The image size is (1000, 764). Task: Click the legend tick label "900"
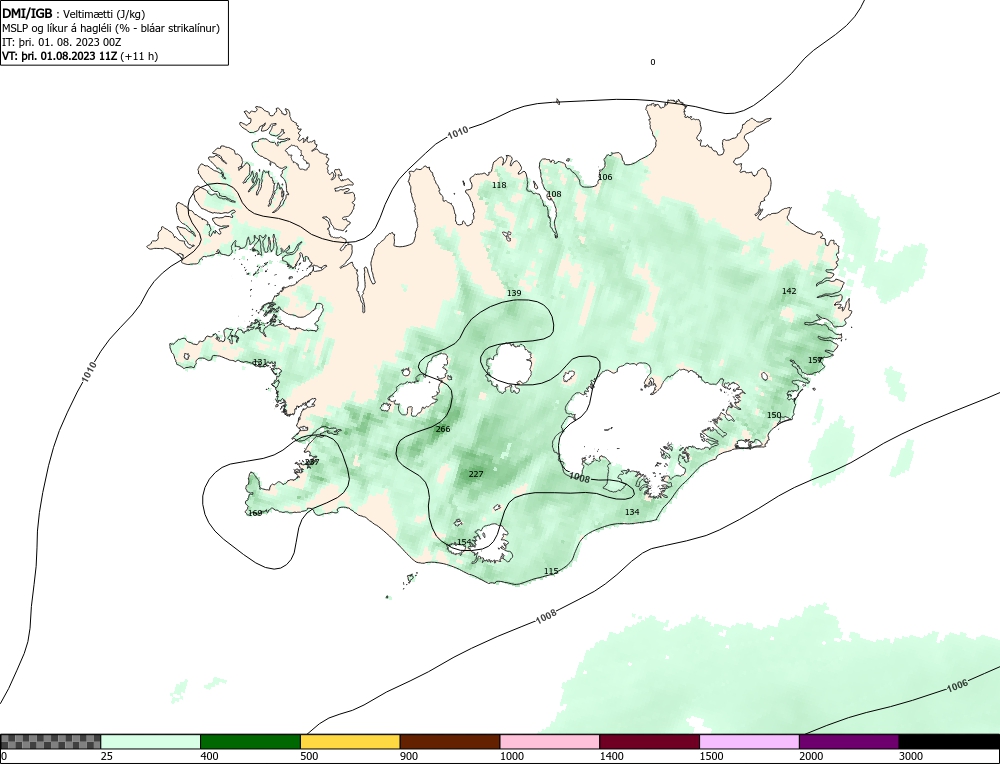[x=408, y=756]
